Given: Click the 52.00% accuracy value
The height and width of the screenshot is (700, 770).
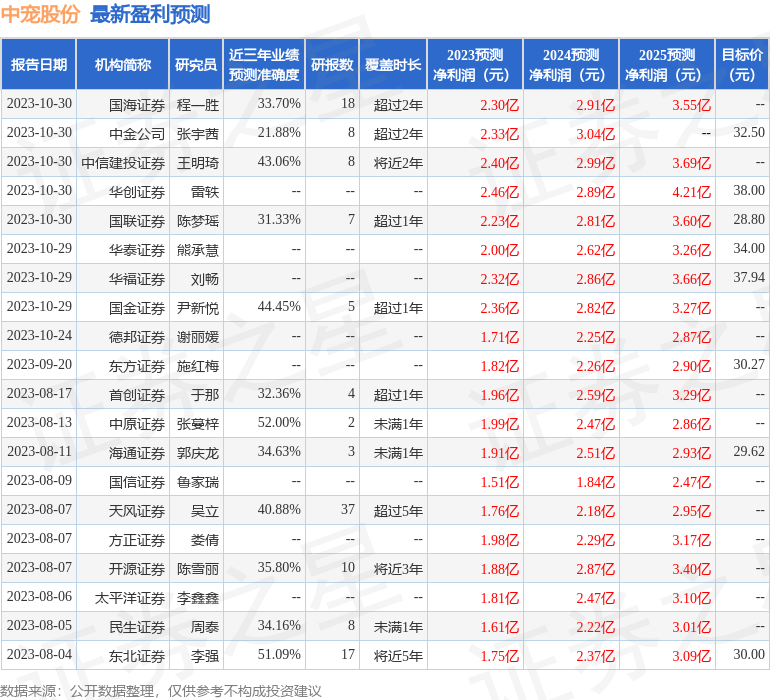Looking at the screenshot, I should pos(279,422).
